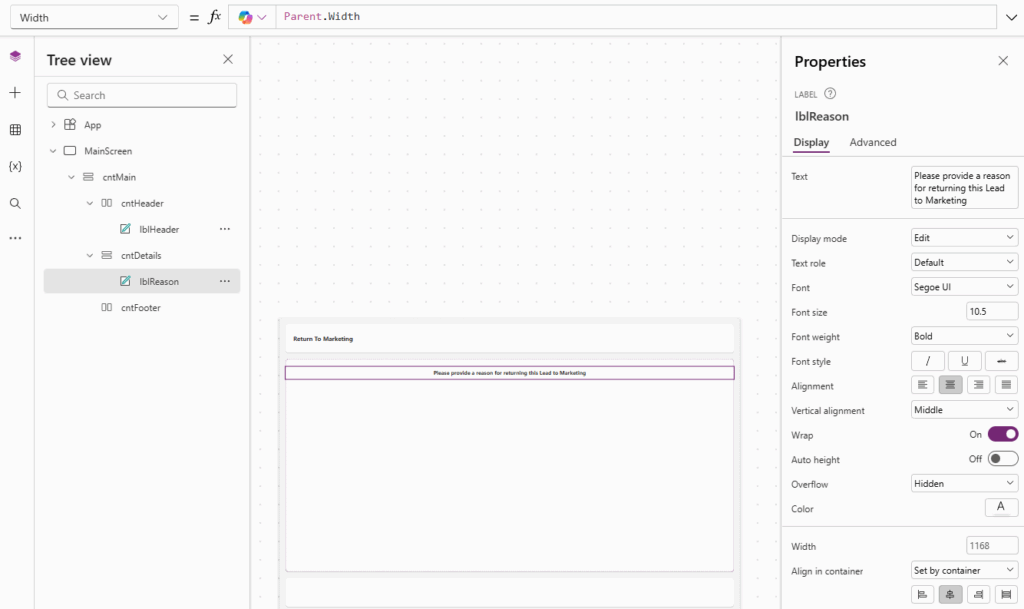Screen dimensions: 1024x609
Task: Click the underline font style button
Action: (x=964, y=361)
